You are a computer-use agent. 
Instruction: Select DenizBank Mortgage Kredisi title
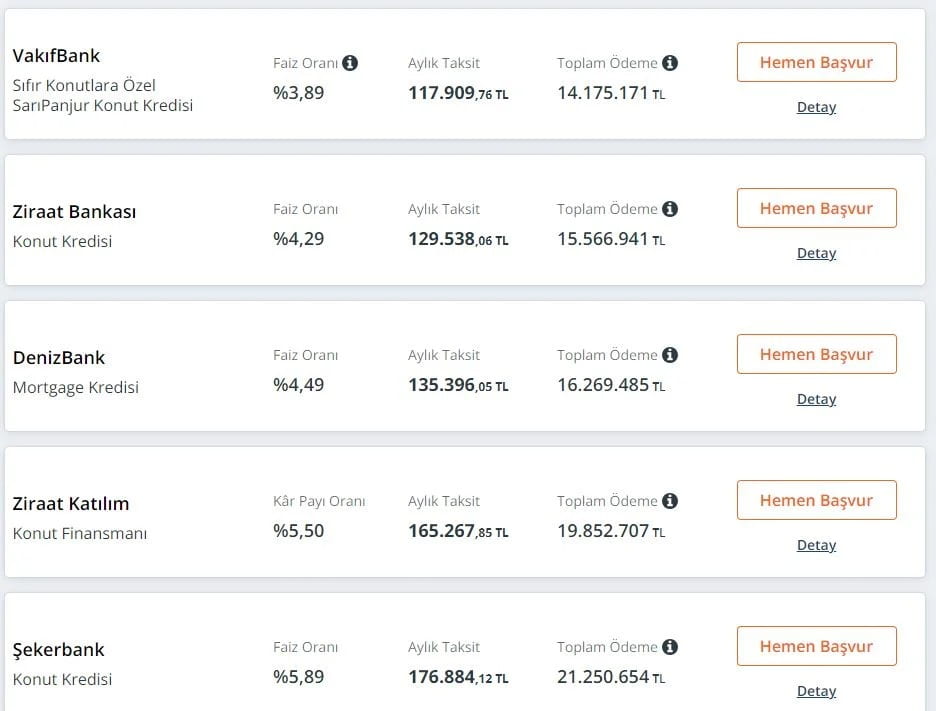tap(76, 387)
